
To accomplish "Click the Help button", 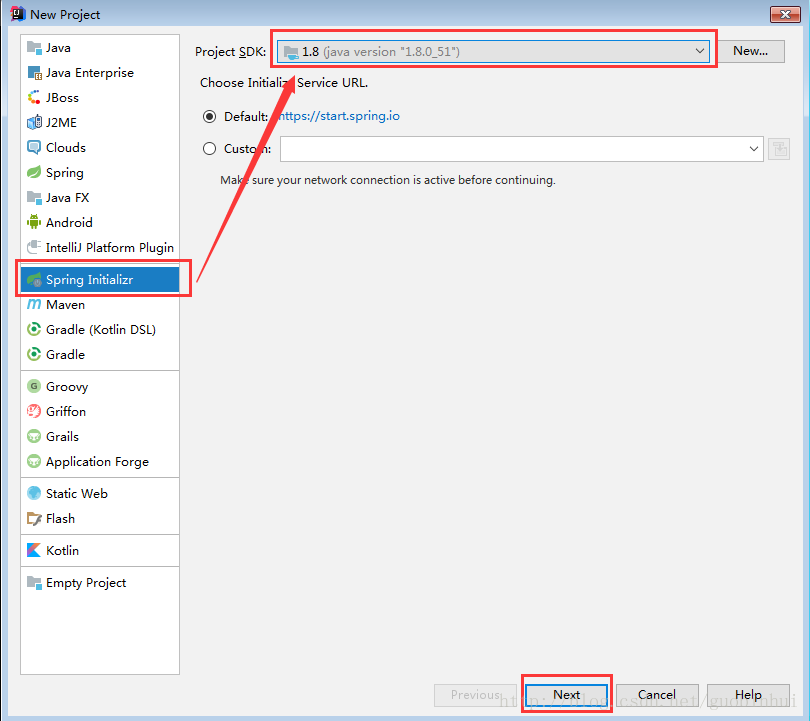I will [748, 695].
